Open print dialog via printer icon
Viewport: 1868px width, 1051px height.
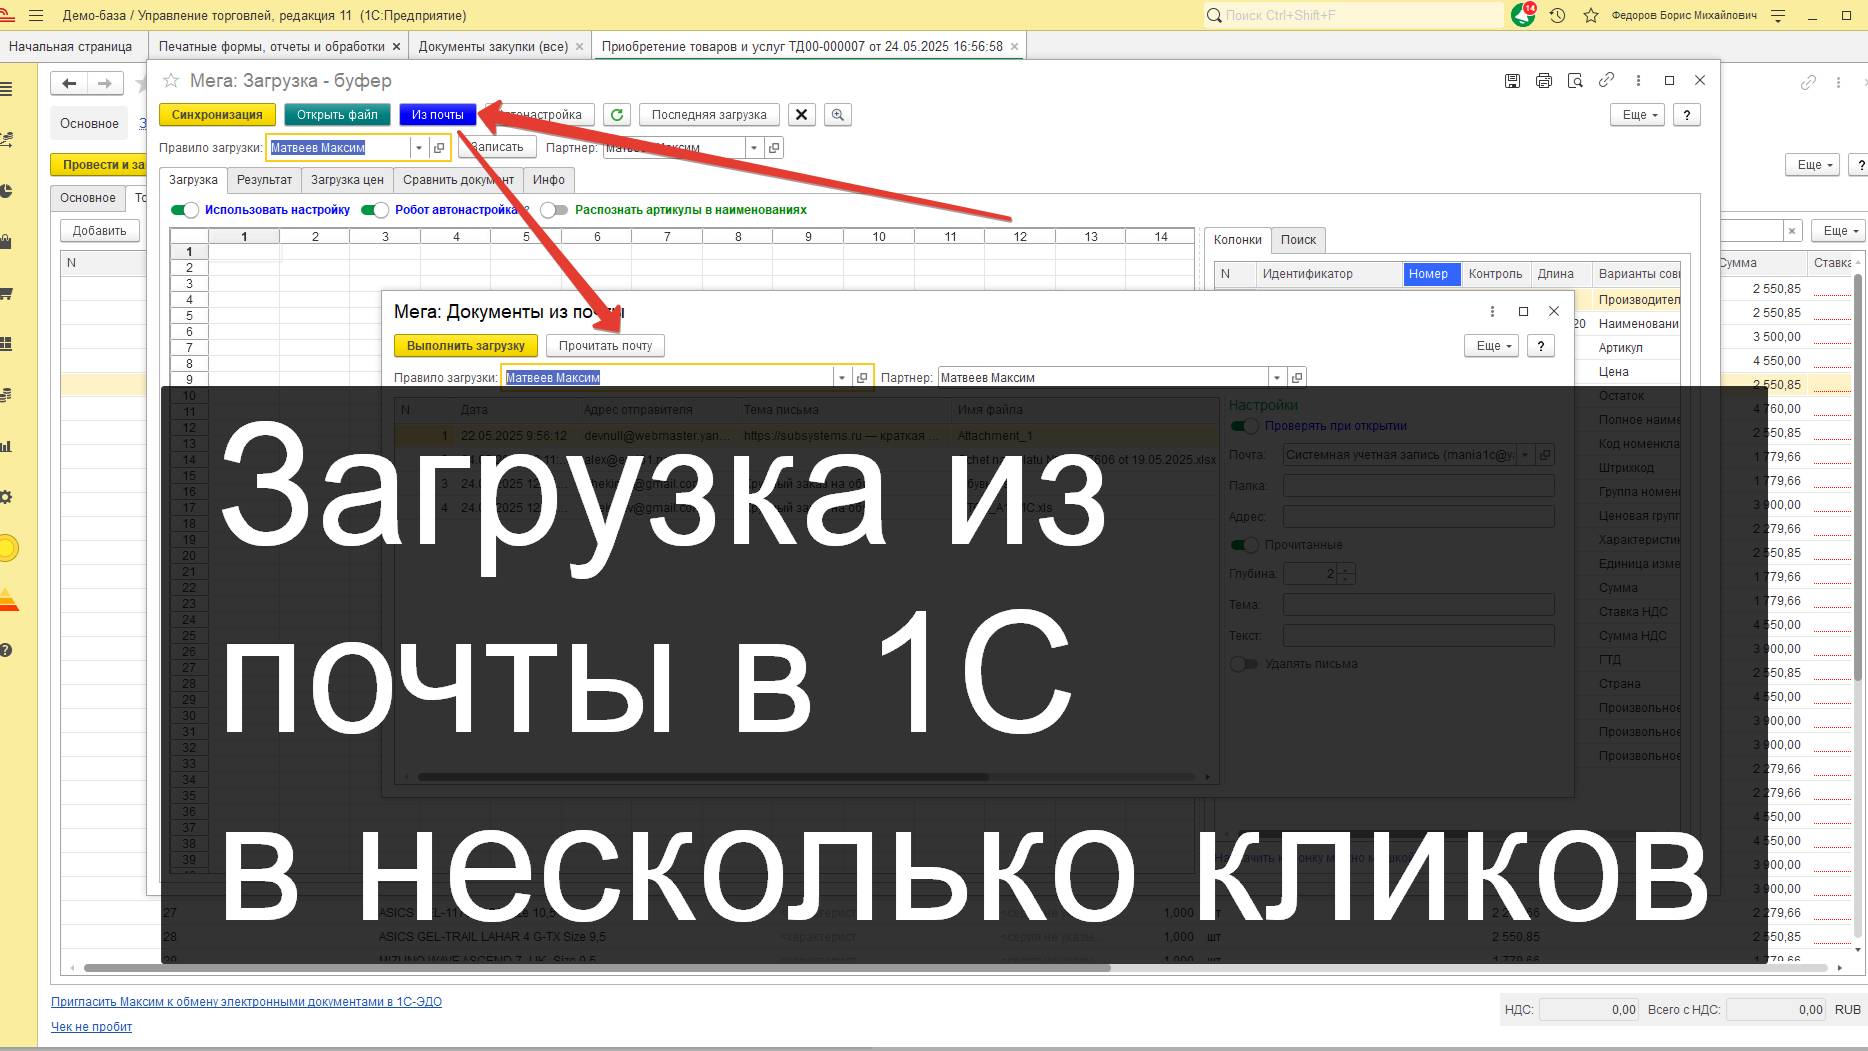tap(1544, 80)
